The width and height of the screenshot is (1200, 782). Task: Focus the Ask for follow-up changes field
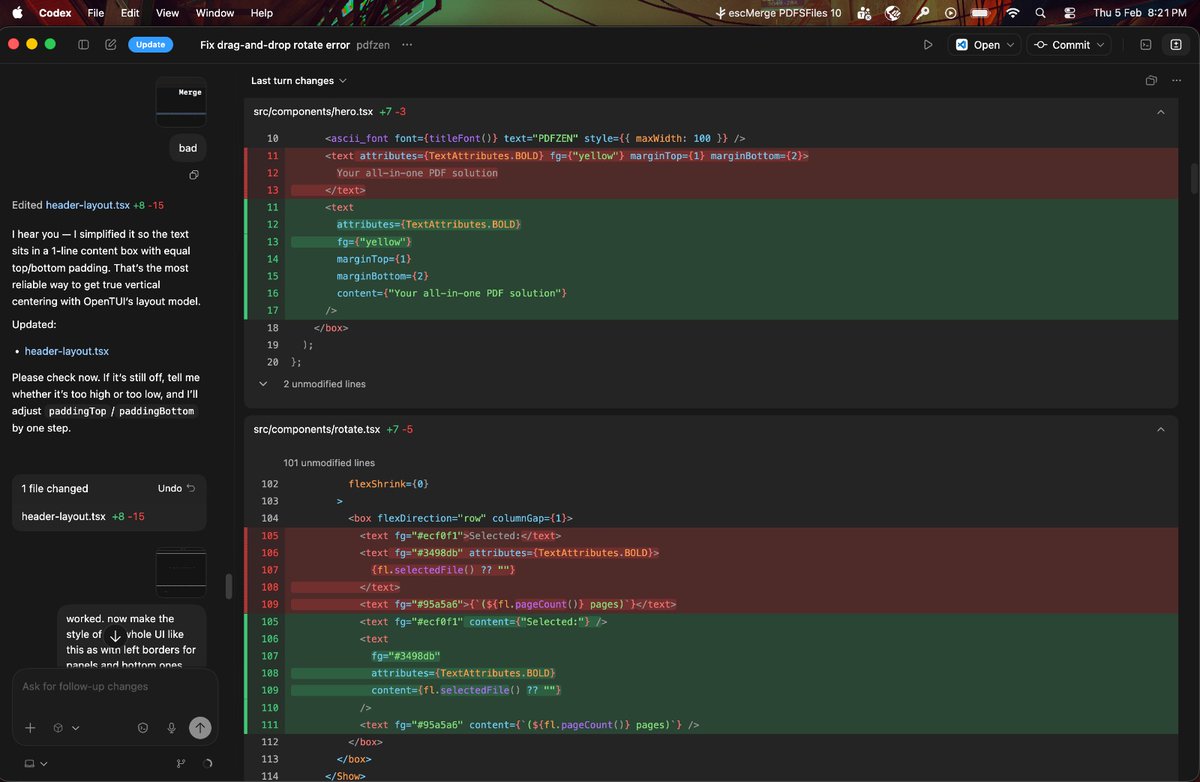tap(114, 687)
